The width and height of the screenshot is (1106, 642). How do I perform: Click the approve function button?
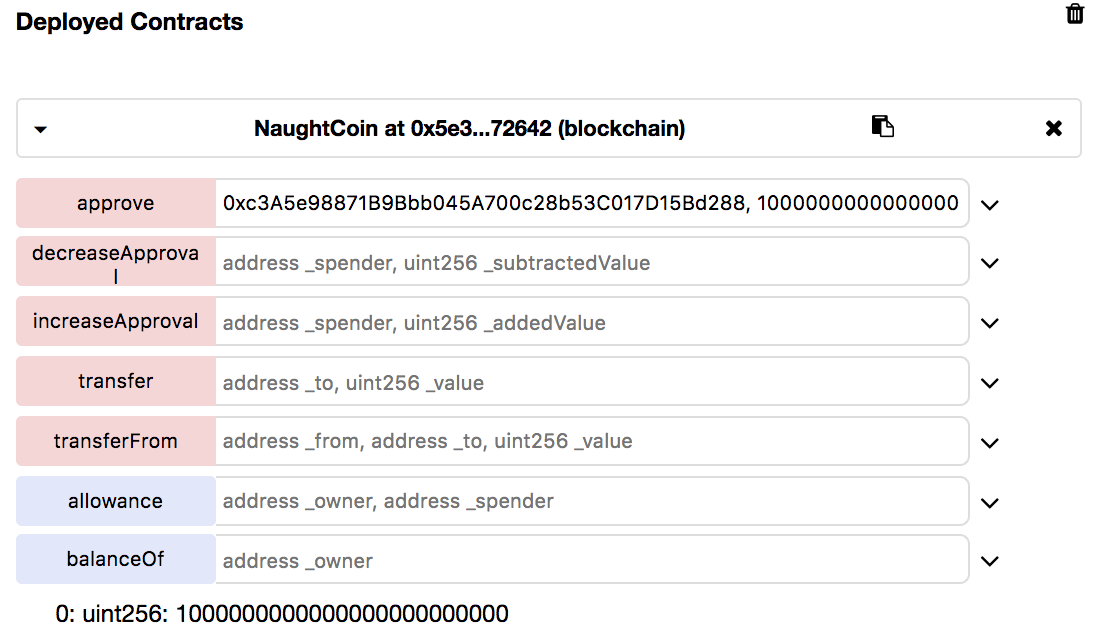click(116, 203)
